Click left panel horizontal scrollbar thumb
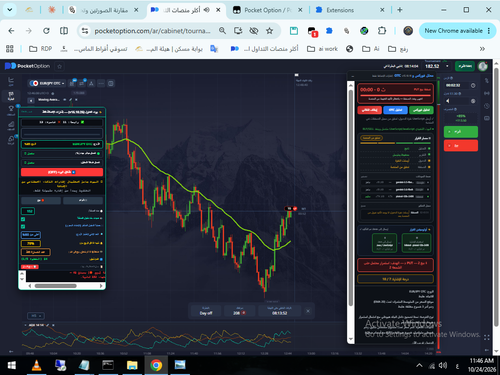500x375 pixels. click(56, 286)
